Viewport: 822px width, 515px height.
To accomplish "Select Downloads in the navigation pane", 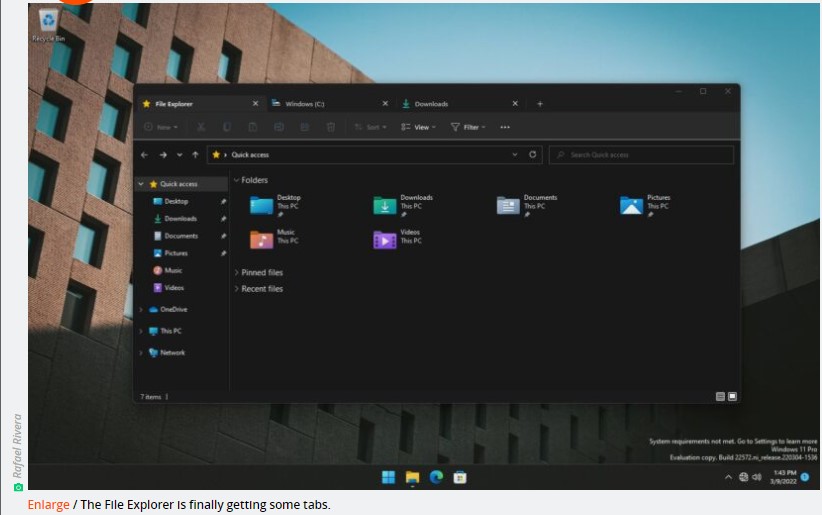I will pos(175,219).
